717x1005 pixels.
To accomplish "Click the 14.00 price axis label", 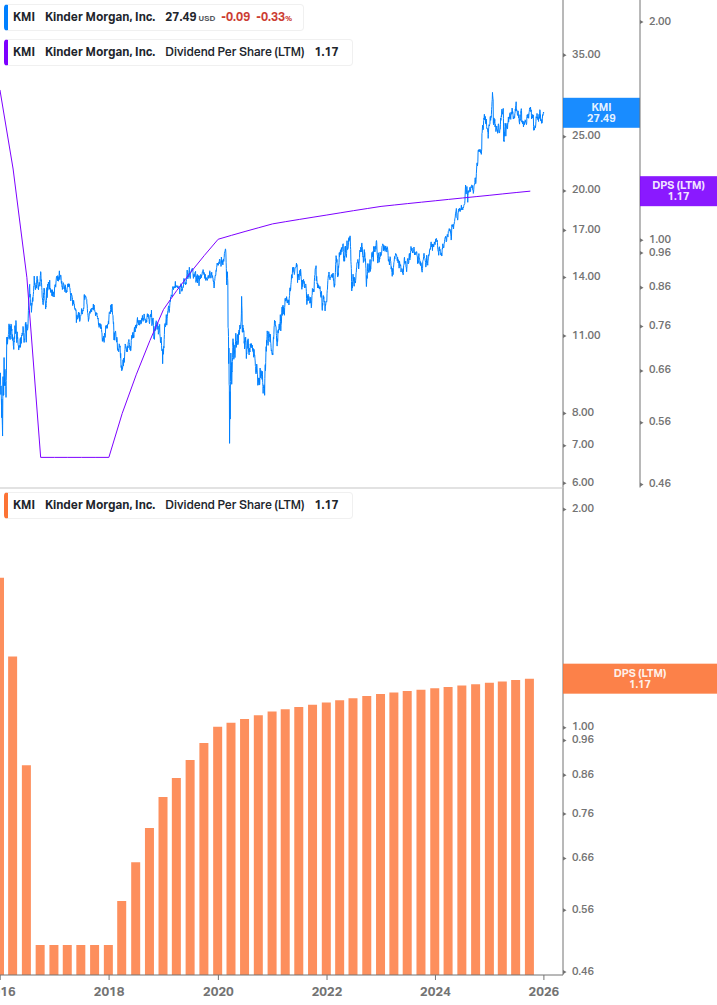I will [x=586, y=276].
